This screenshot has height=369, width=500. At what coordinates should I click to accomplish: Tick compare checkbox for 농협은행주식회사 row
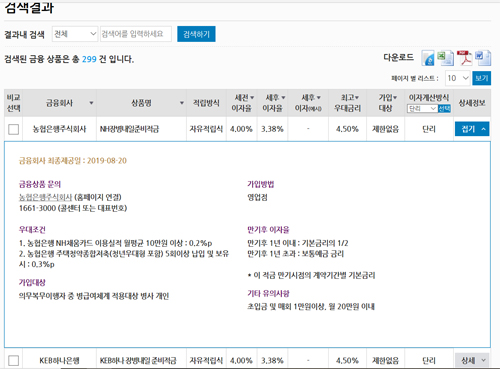coord(13,129)
